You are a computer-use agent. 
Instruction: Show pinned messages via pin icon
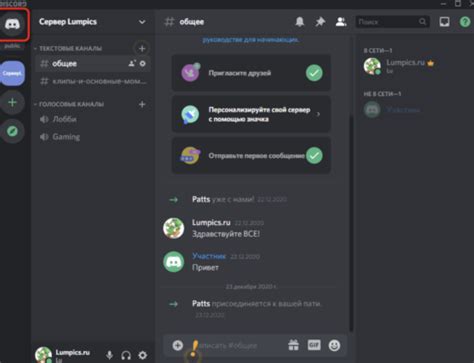point(320,22)
